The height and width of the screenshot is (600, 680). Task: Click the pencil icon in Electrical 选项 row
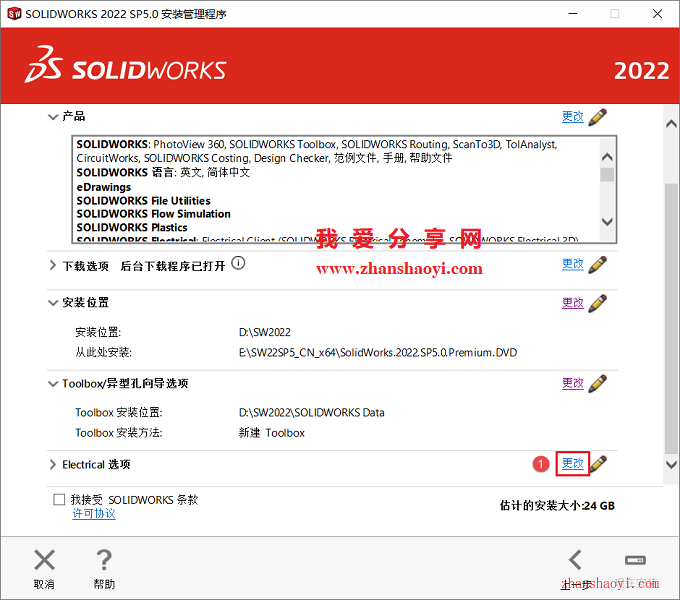[x=598, y=464]
